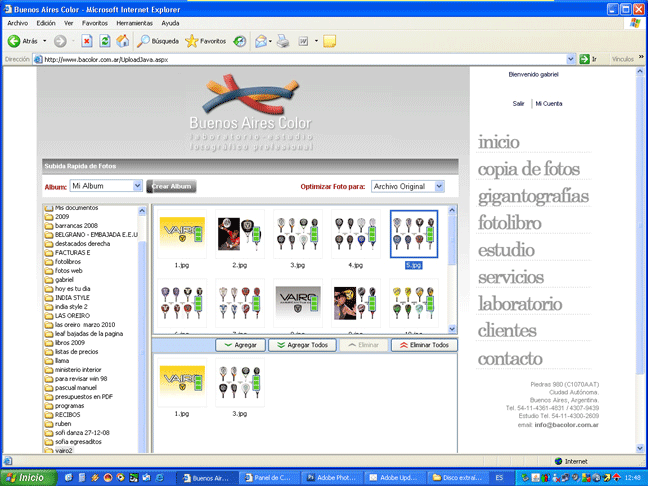Go to fotolibro section

click(x=510, y=223)
